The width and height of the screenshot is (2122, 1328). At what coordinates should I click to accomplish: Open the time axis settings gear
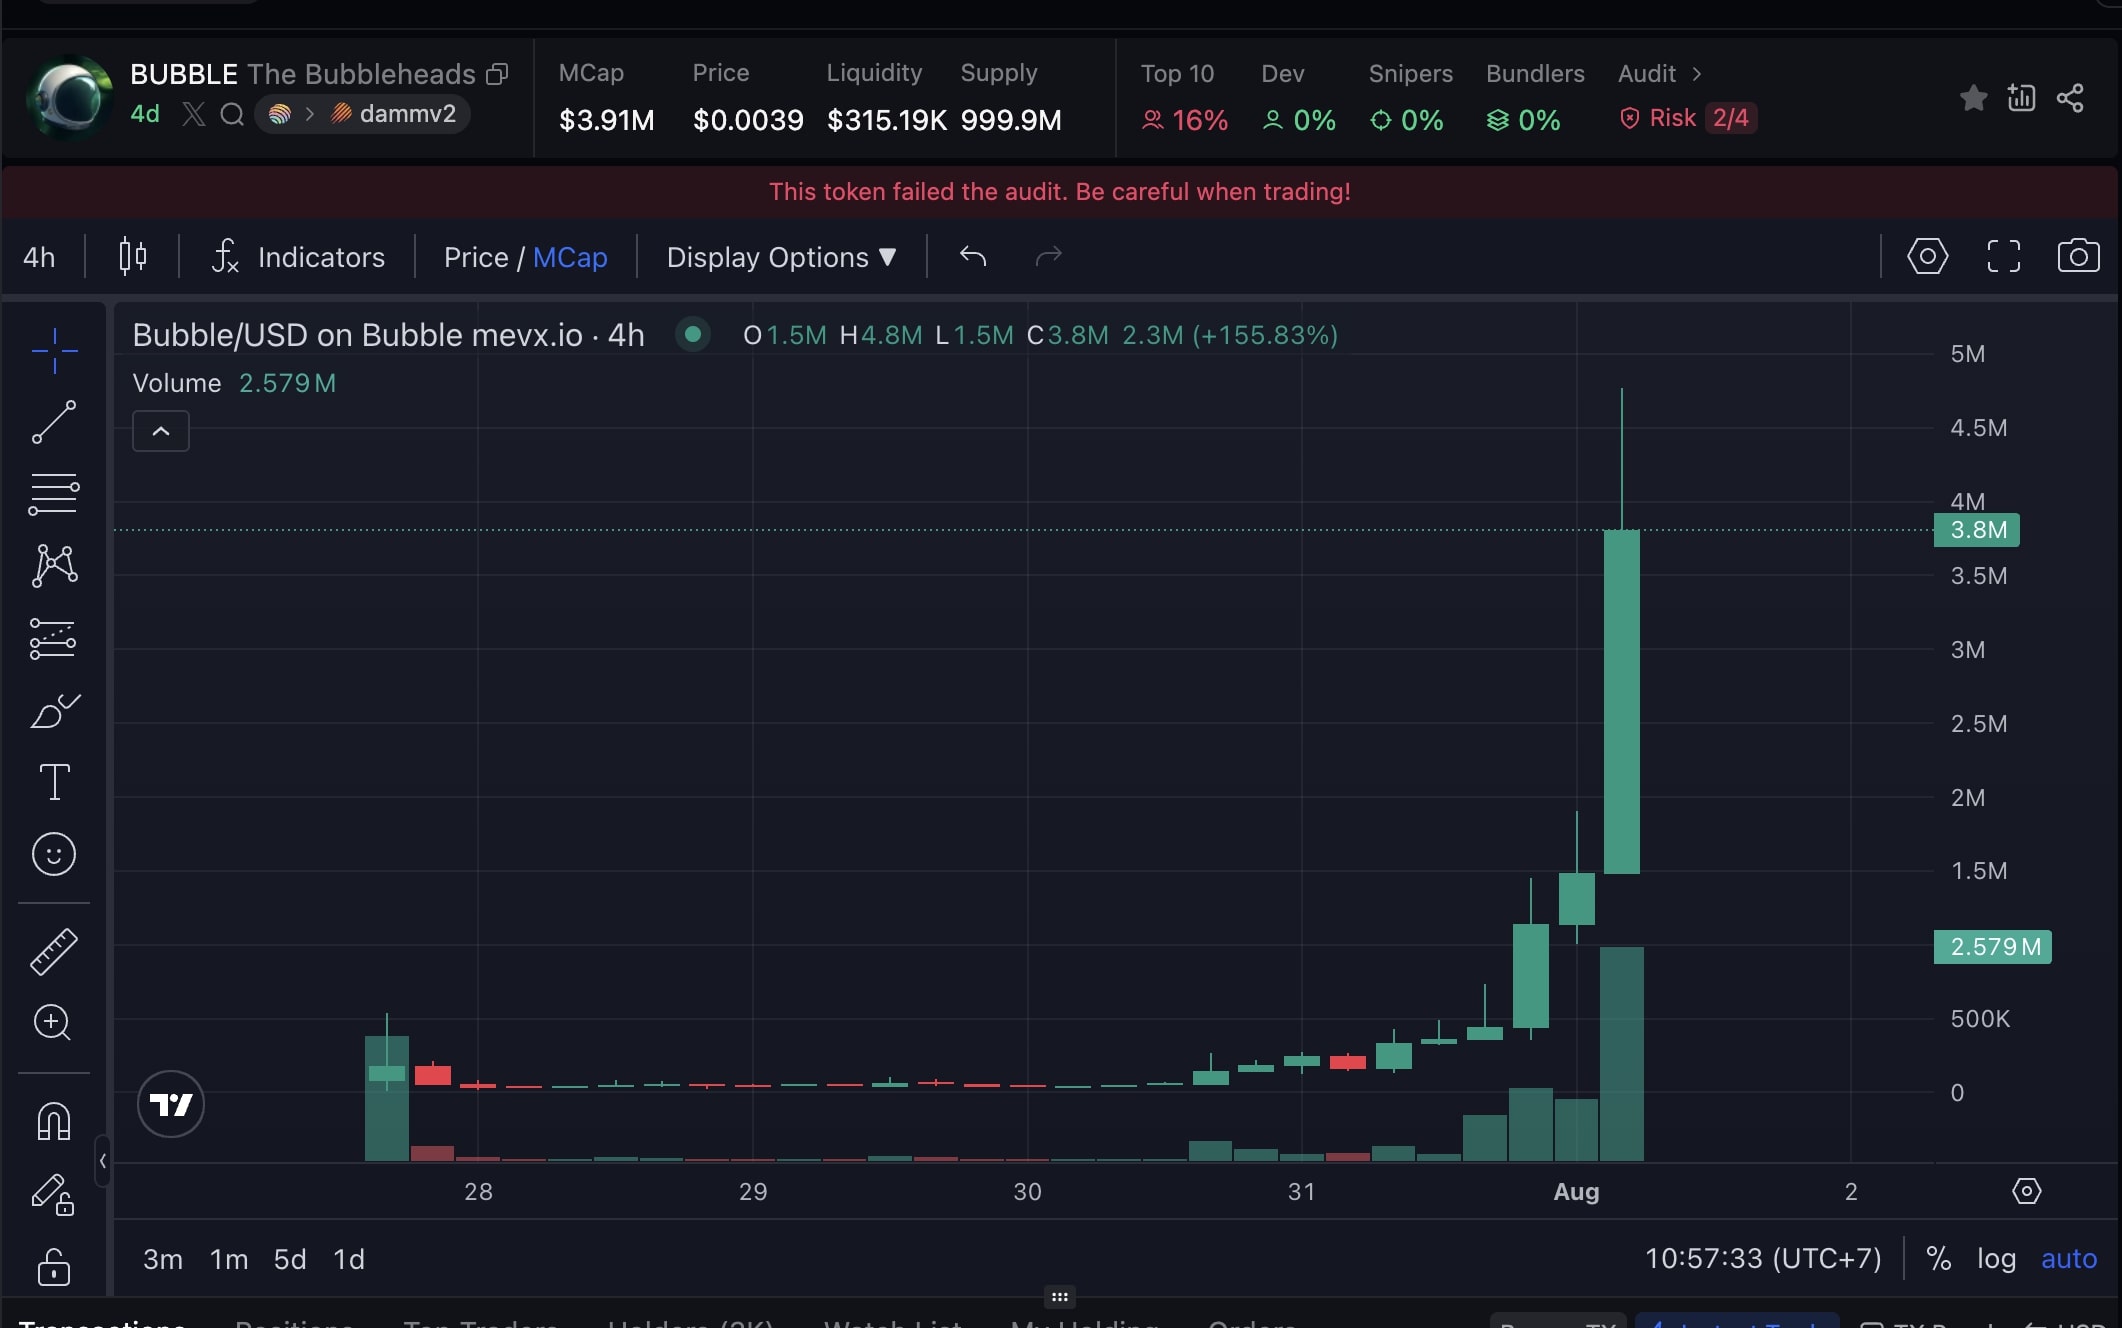pos(2026,1191)
